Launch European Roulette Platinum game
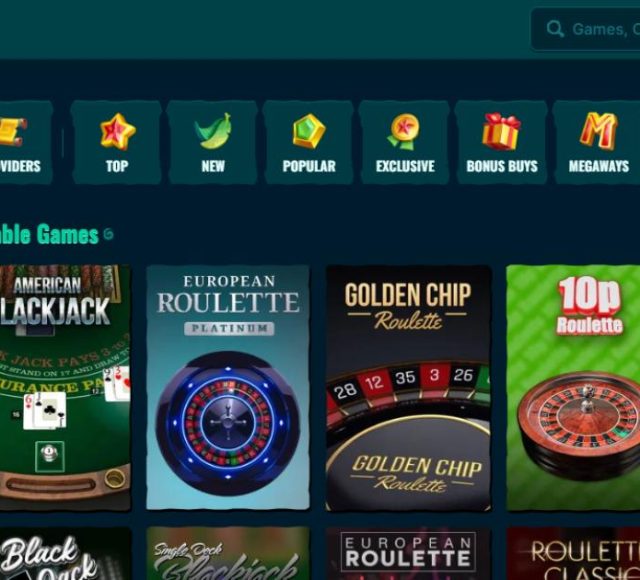 pos(228,387)
